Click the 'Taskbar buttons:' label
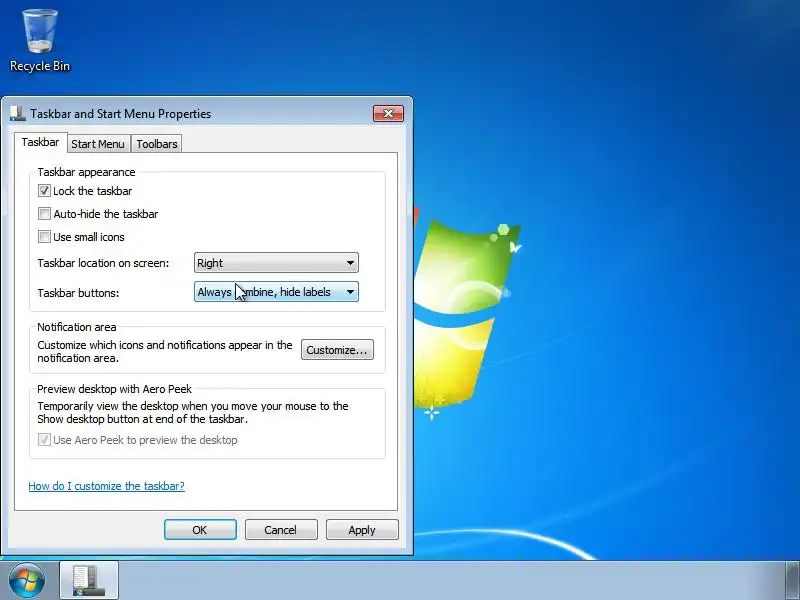800x600 pixels. point(78,293)
